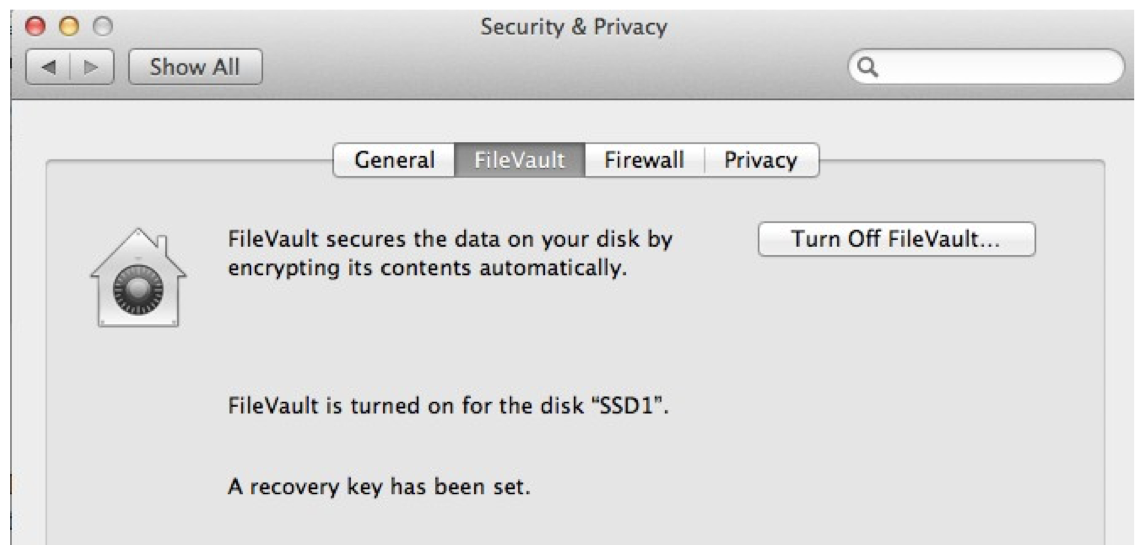Select the FileVault tab
The height and width of the screenshot is (556, 1146).
pos(520,160)
